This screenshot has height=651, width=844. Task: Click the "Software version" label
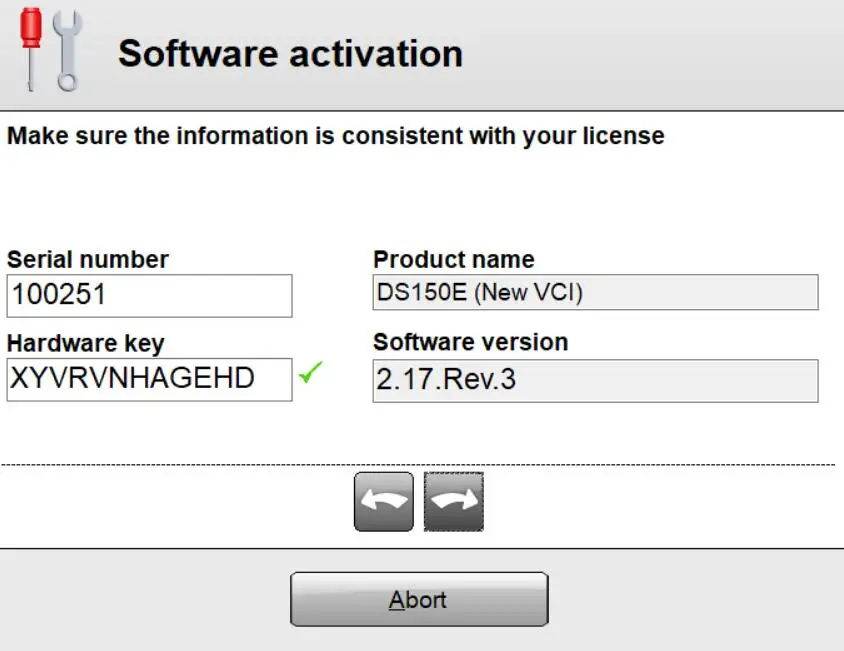470,342
